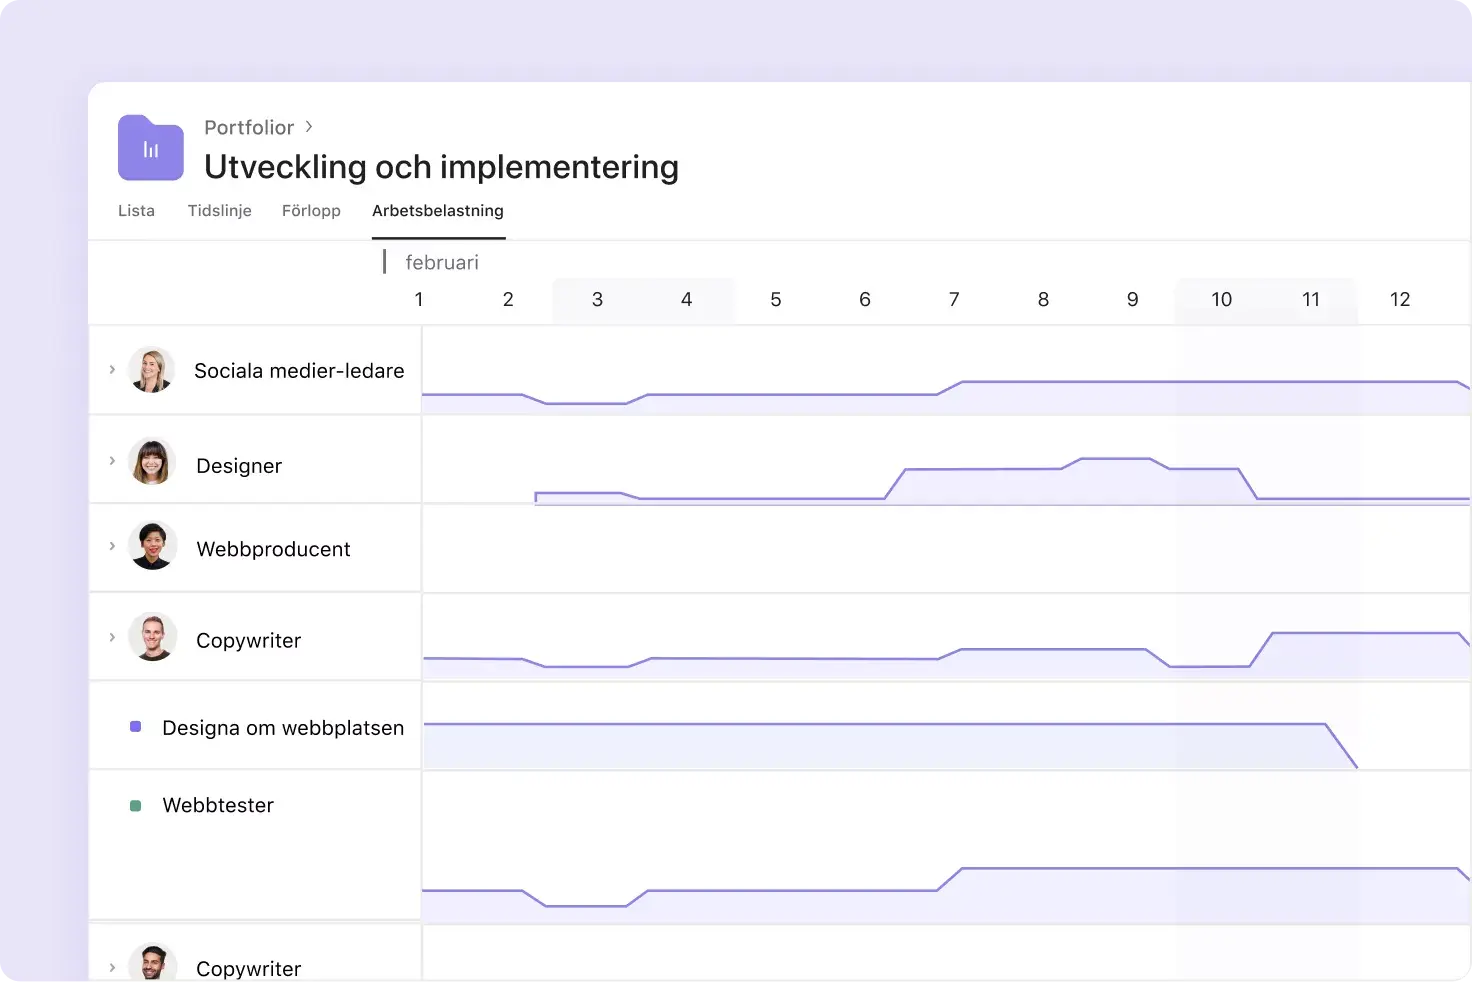The height and width of the screenshot is (982, 1472).
Task: Click the breadcrumb arrow next to Portfolior
Action: point(309,127)
